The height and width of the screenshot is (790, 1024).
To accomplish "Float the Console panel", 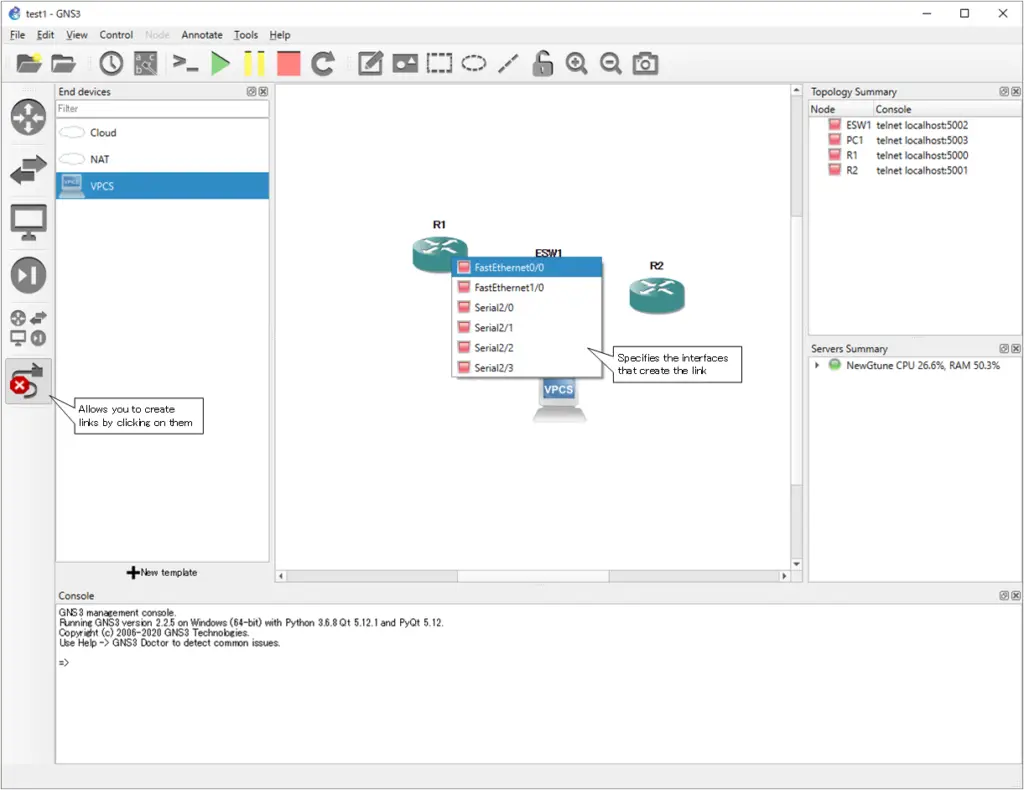I will click(1004, 595).
